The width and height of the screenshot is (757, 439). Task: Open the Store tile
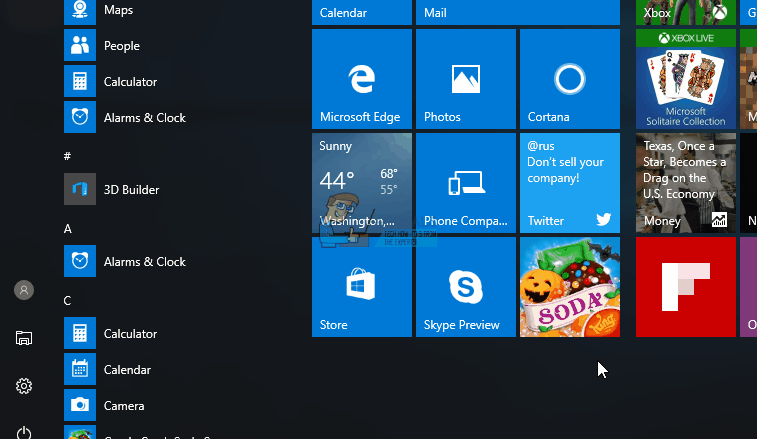pyautogui.click(x=361, y=287)
